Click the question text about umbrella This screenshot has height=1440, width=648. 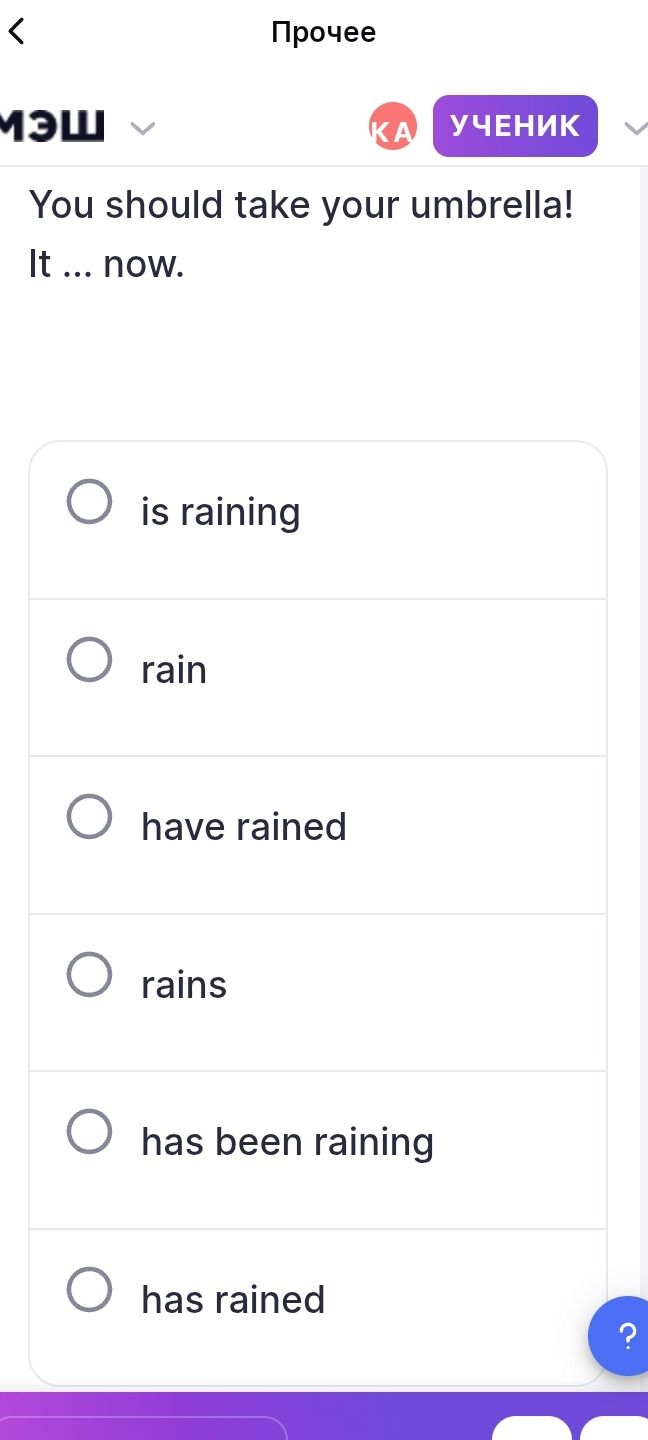pos(301,234)
